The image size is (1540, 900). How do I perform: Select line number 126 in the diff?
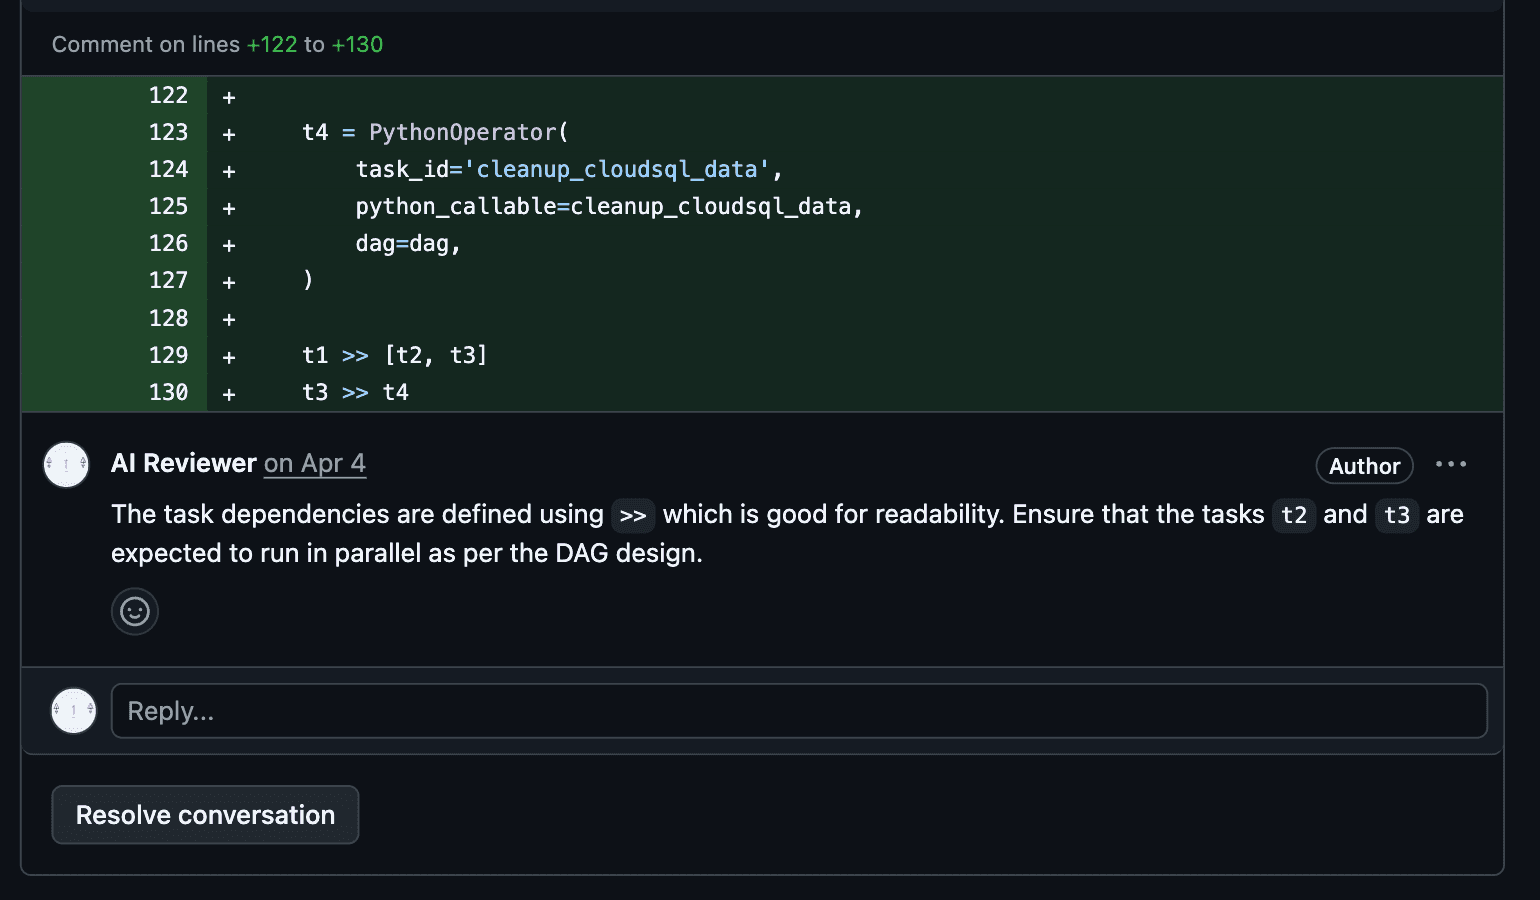point(168,244)
